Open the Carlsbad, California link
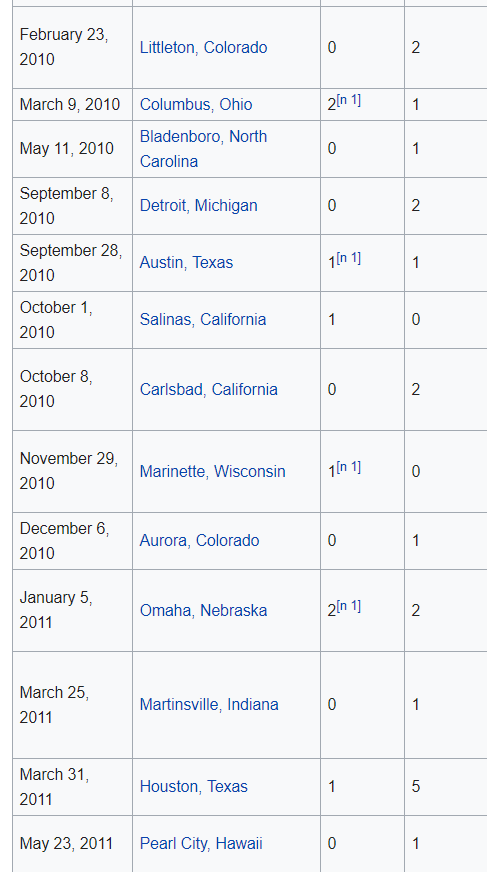This screenshot has height=872, width=487. 208,389
